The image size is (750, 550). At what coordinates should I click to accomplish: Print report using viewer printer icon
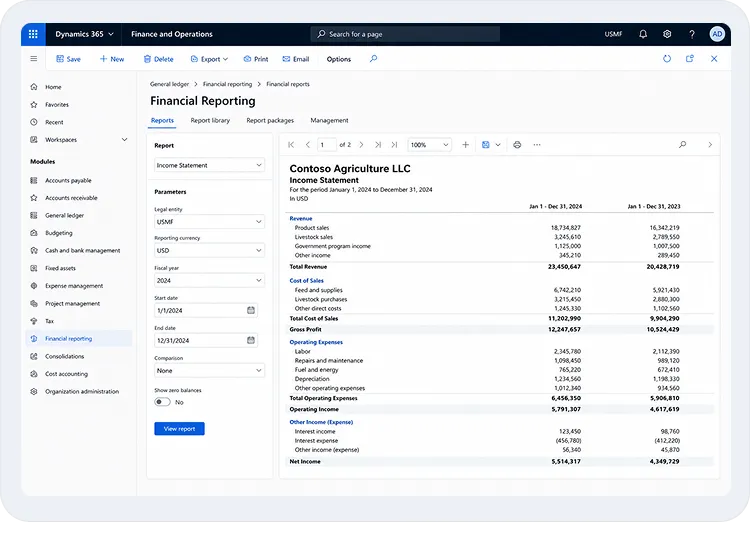(x=517, y=144)
